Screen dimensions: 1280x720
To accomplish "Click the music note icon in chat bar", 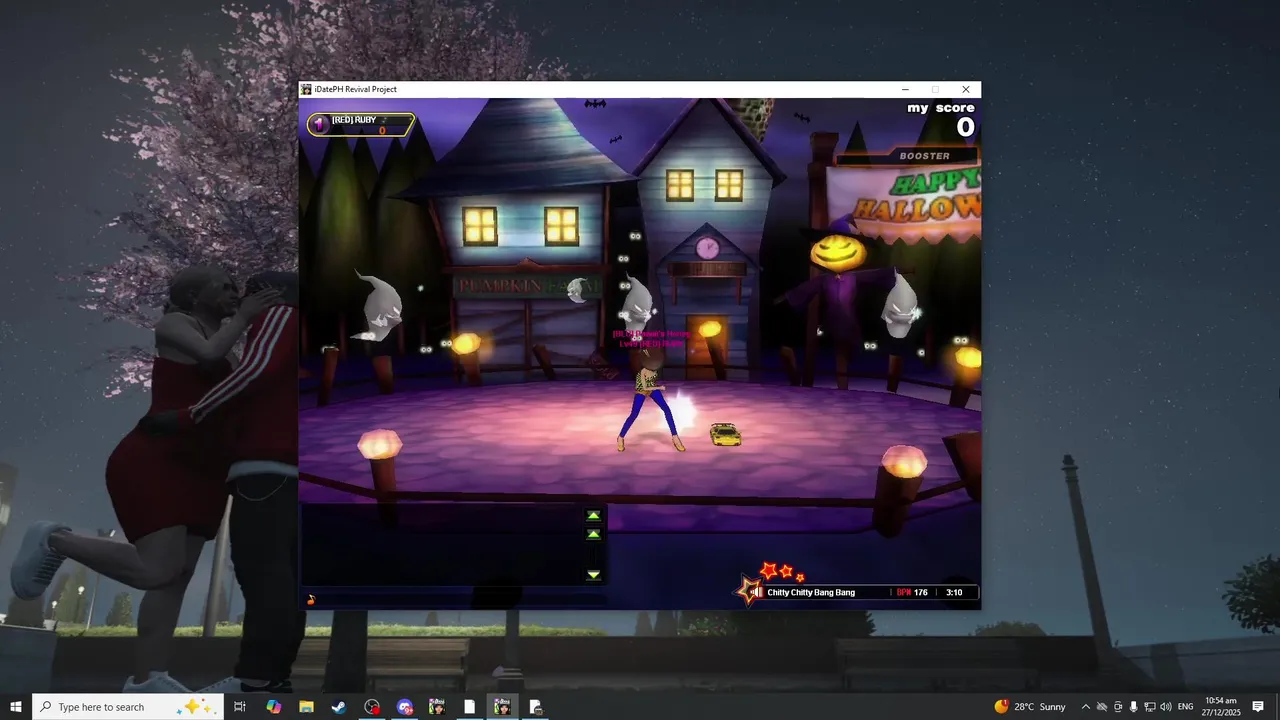I will coord(311,599).
